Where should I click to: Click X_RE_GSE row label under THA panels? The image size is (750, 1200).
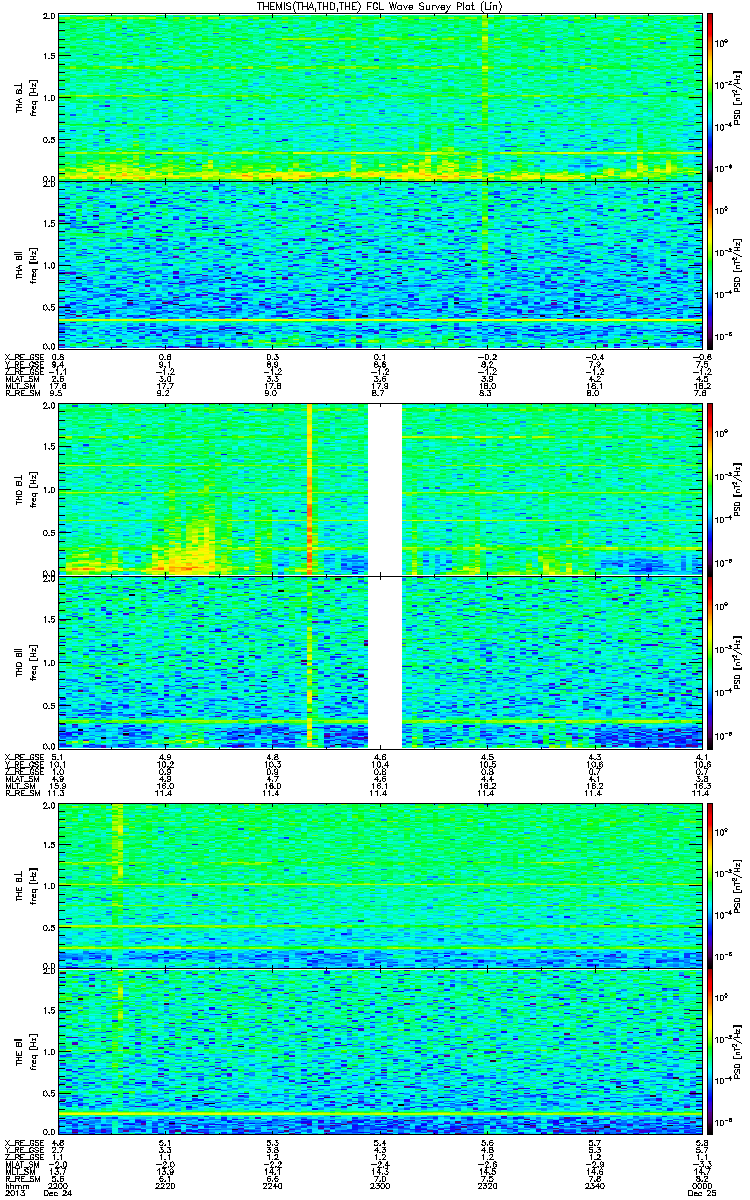click(23, 357)
